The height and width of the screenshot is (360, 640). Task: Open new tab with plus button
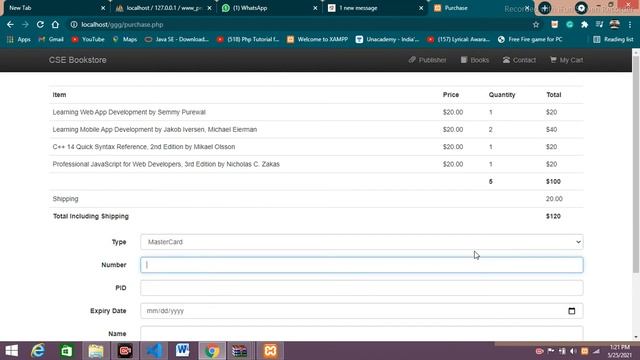544,8
